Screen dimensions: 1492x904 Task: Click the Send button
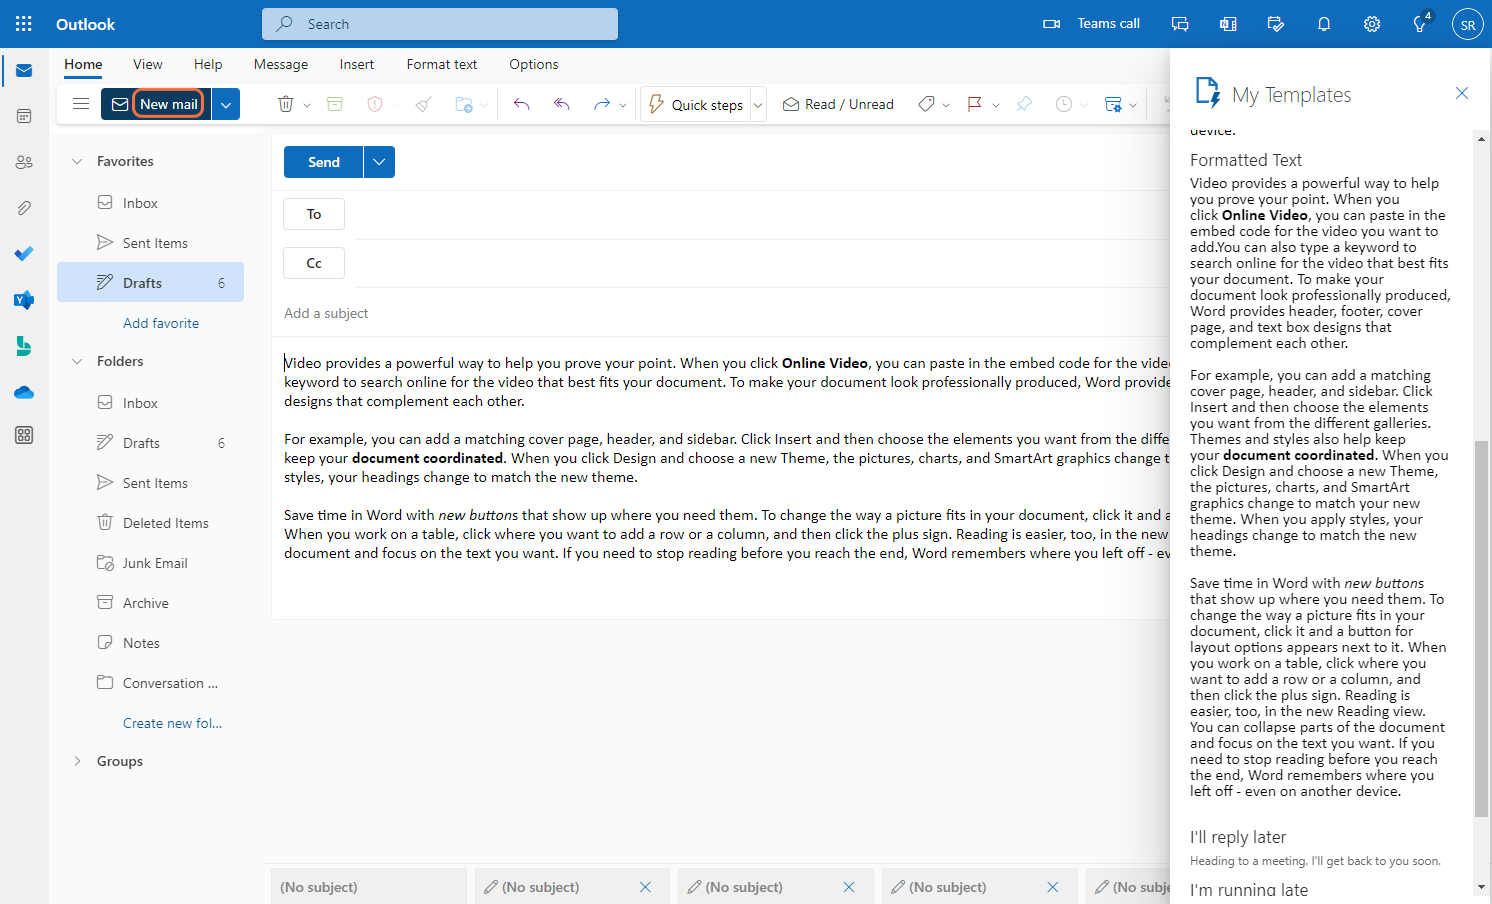[324, 162]
